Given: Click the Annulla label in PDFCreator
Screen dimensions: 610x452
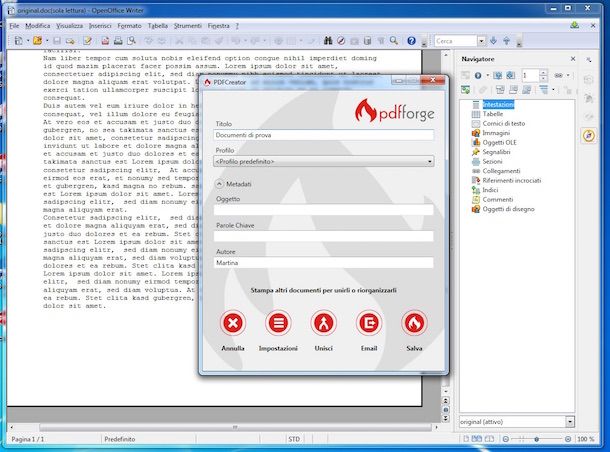Looking at the screenshot, I should (233, 348).
